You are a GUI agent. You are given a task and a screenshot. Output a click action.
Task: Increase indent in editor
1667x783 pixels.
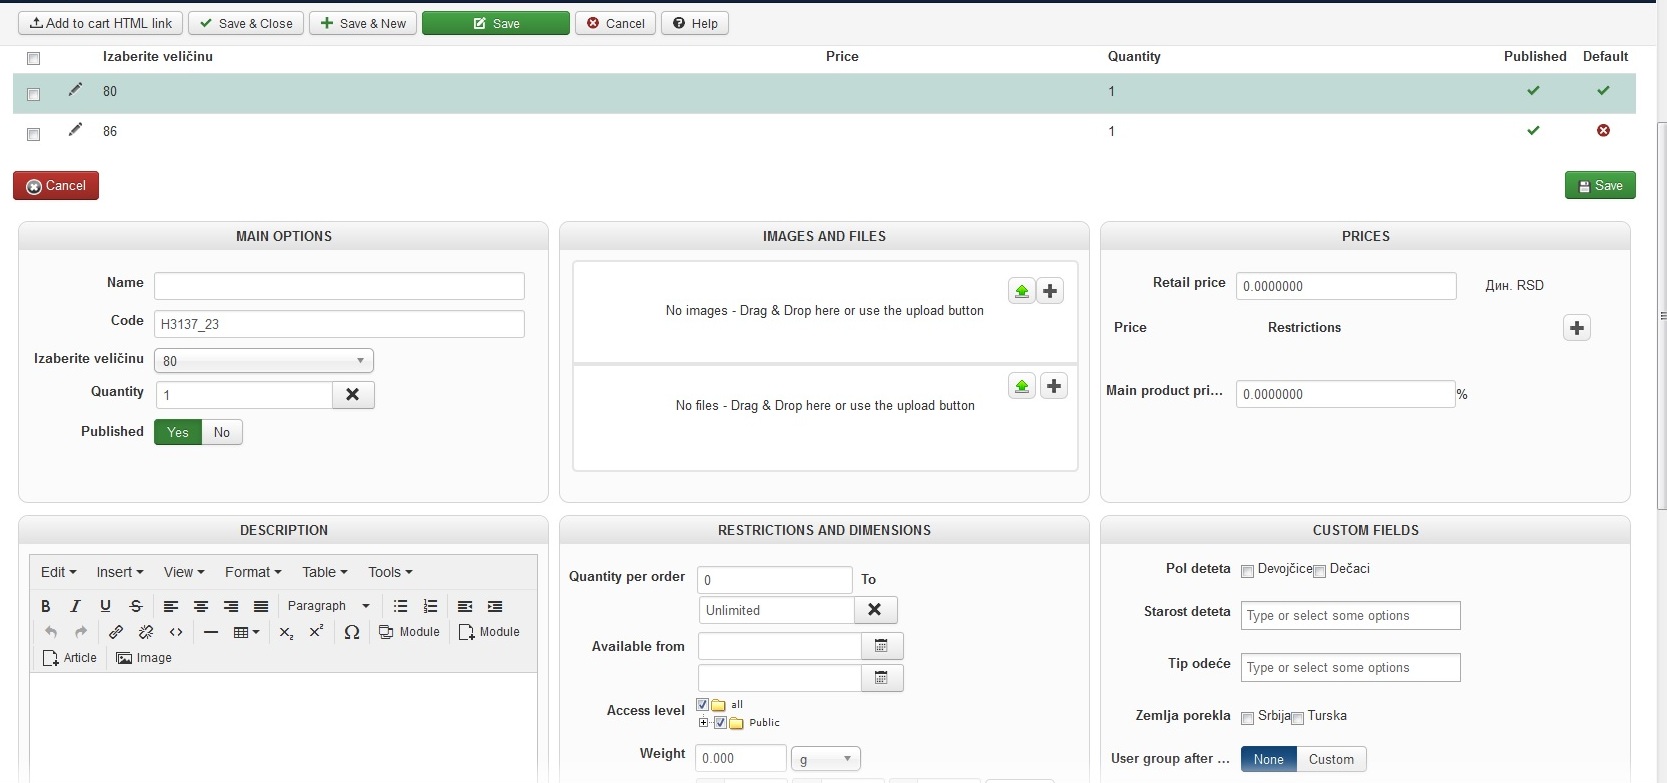point(495,606)
